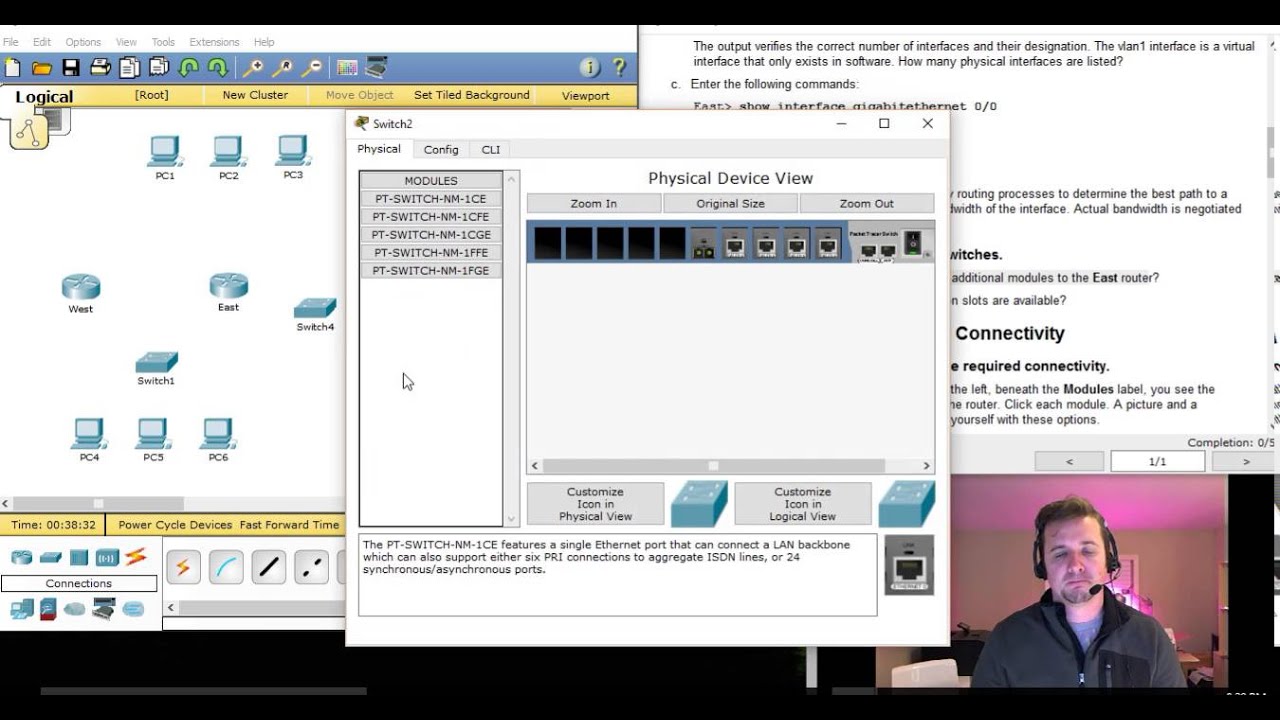The width and height of the screenshot is (1280, 720).
Task: Select Multiuser Connection category
Action: click(133, 608)
